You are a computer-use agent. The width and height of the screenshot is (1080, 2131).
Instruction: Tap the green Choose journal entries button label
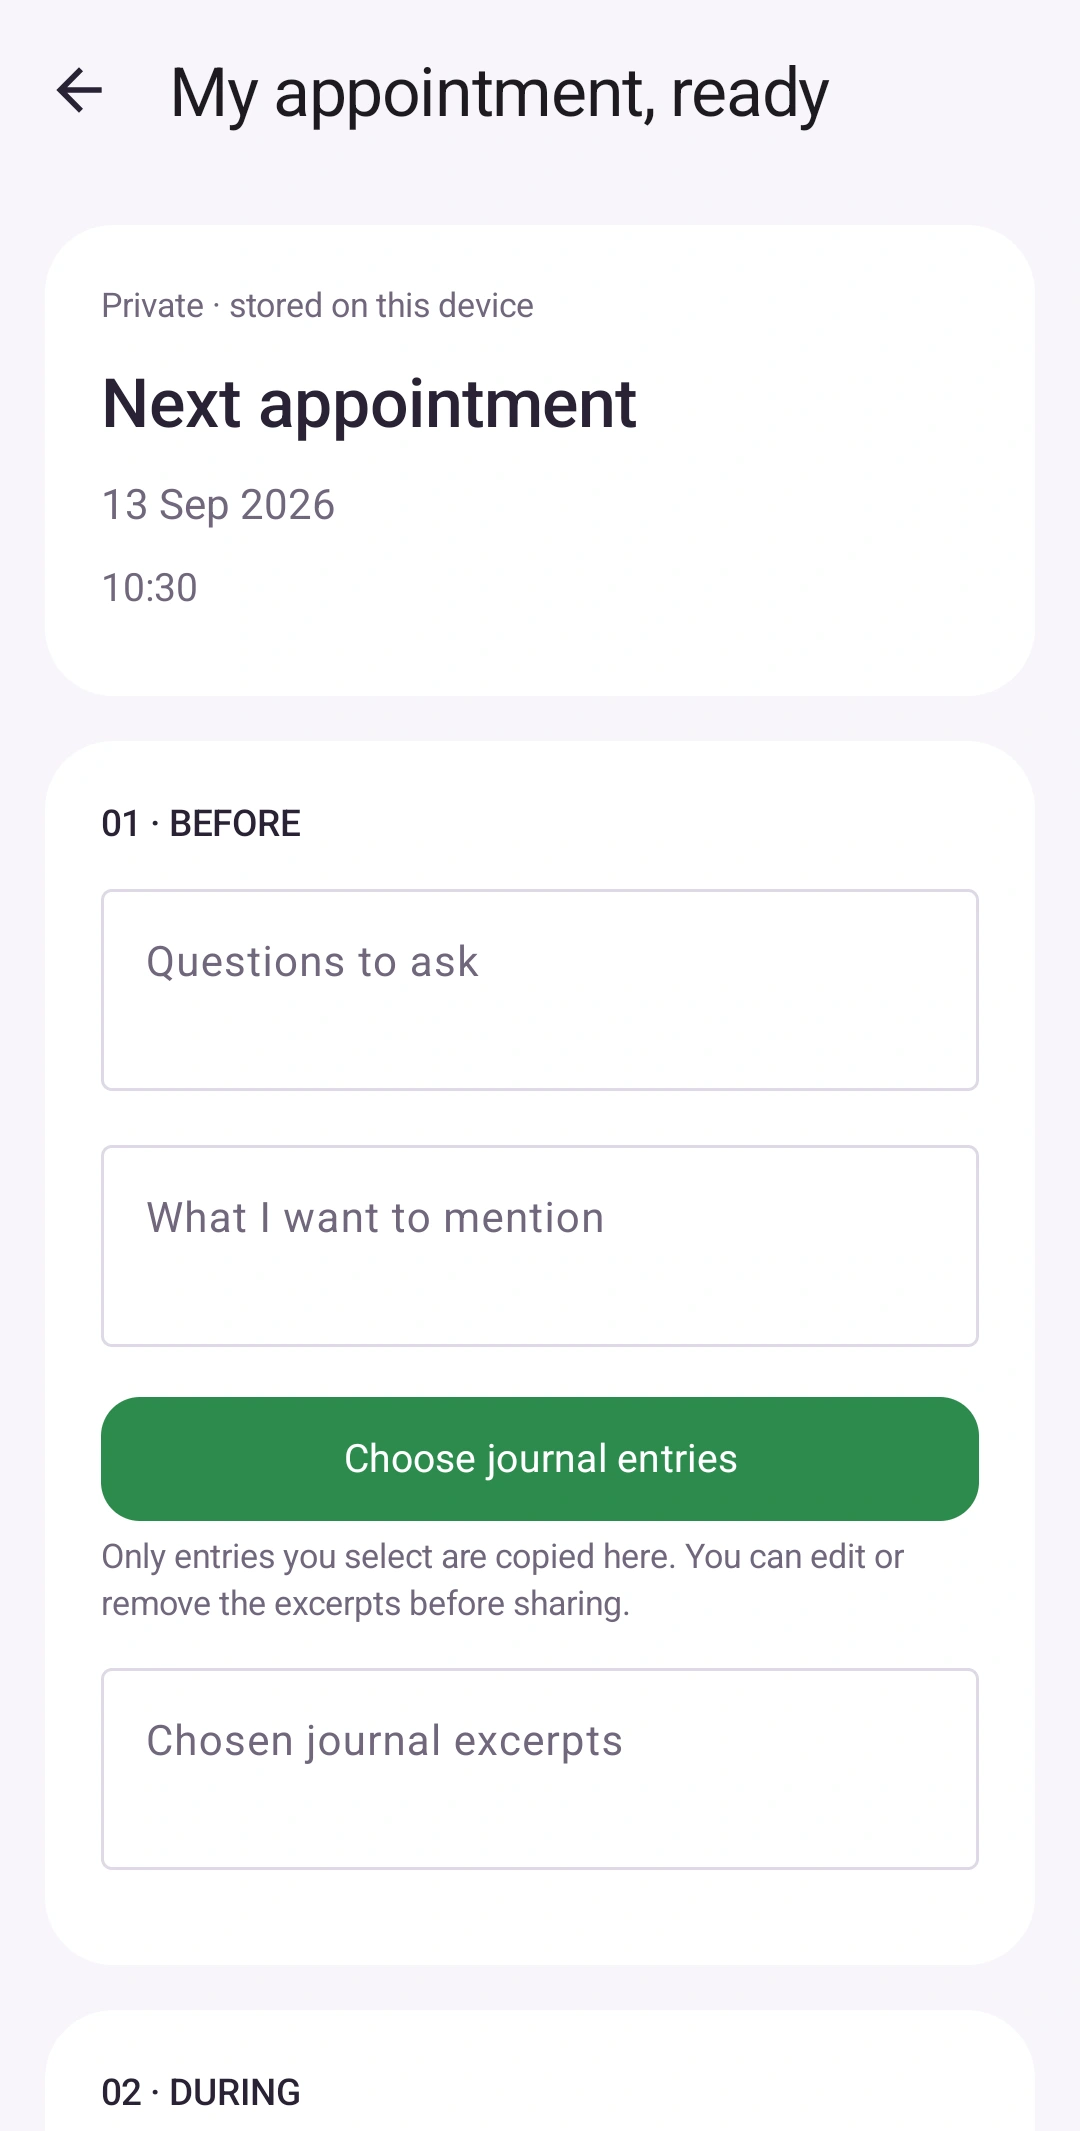click(x=541, y=1459)
